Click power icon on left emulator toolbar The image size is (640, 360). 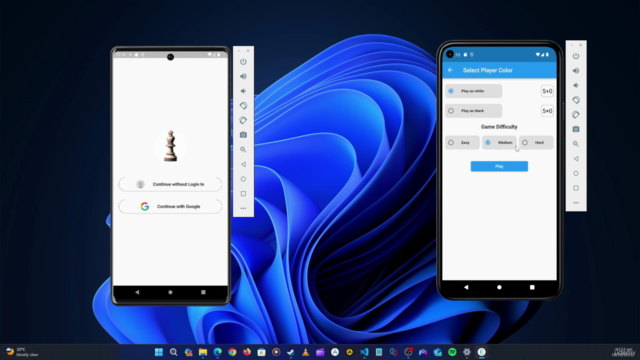pyautogui.click(x=243, y=62)
